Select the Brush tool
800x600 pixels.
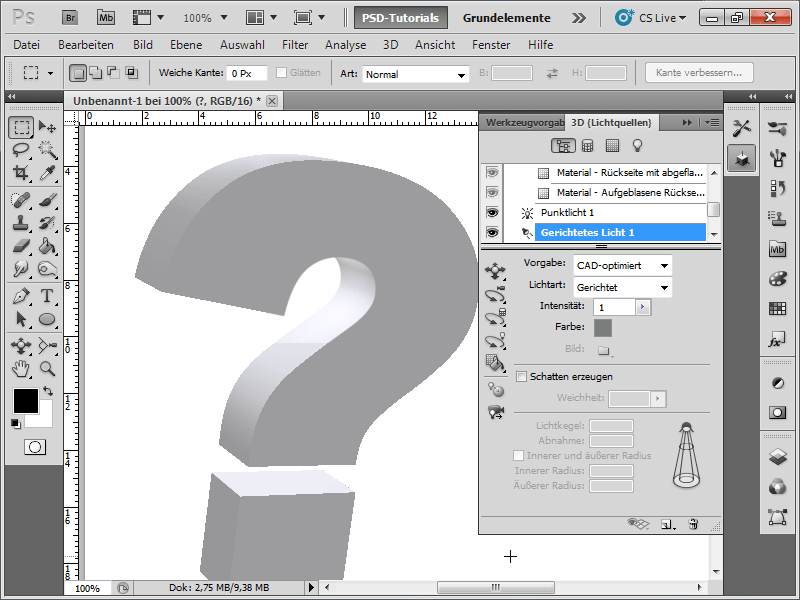tap(47, 200)
